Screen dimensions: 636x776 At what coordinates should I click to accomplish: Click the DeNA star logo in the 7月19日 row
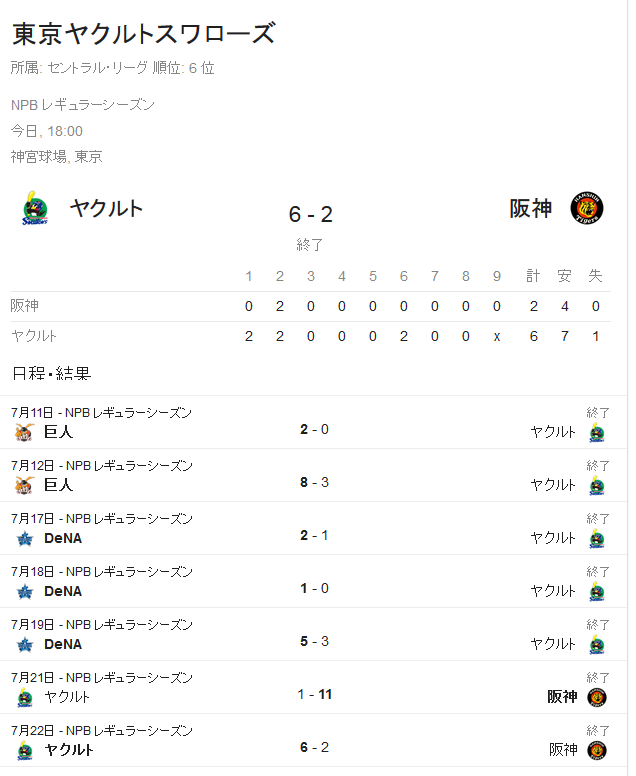coord(25,644)
